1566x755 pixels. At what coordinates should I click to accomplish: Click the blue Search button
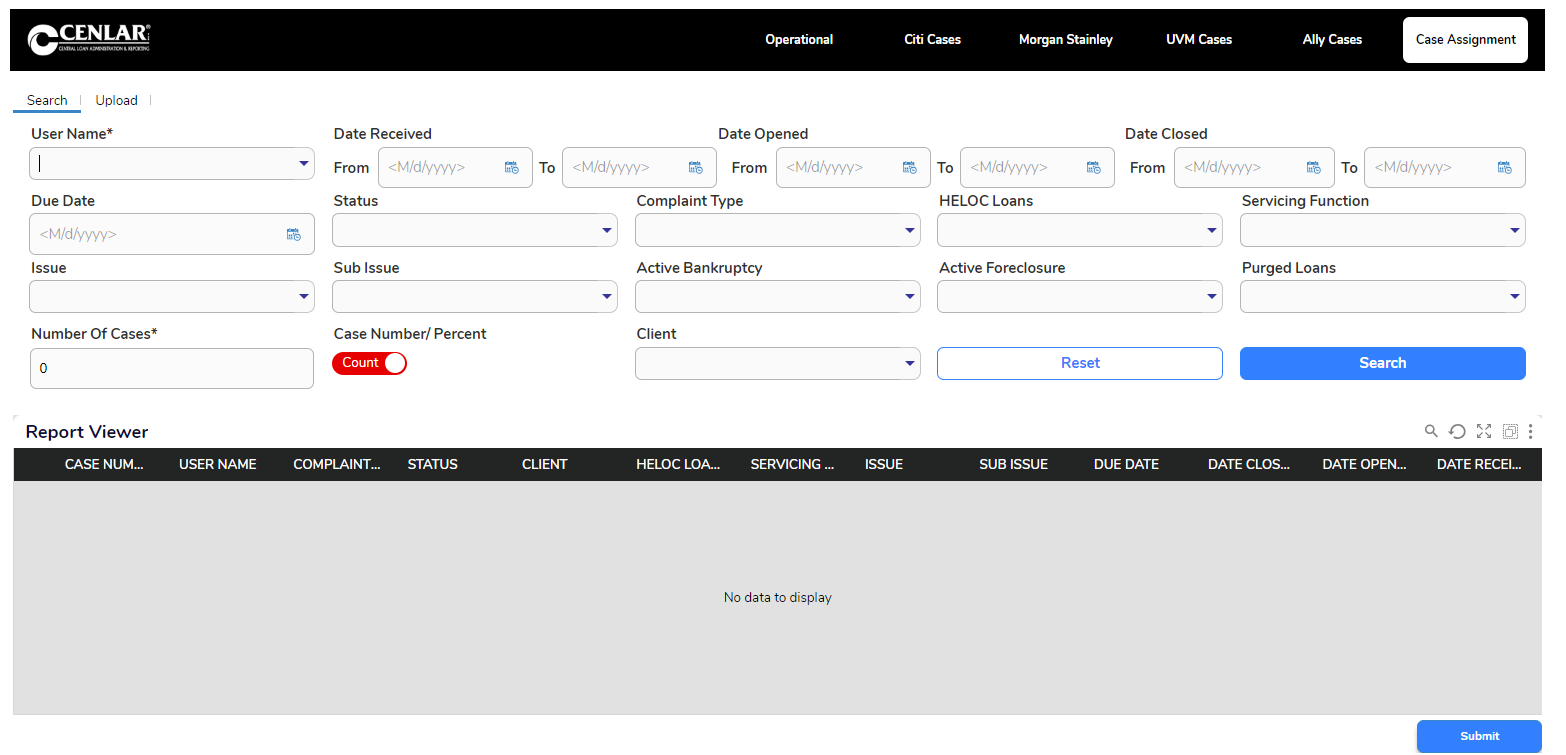(x=1383, y=364)
